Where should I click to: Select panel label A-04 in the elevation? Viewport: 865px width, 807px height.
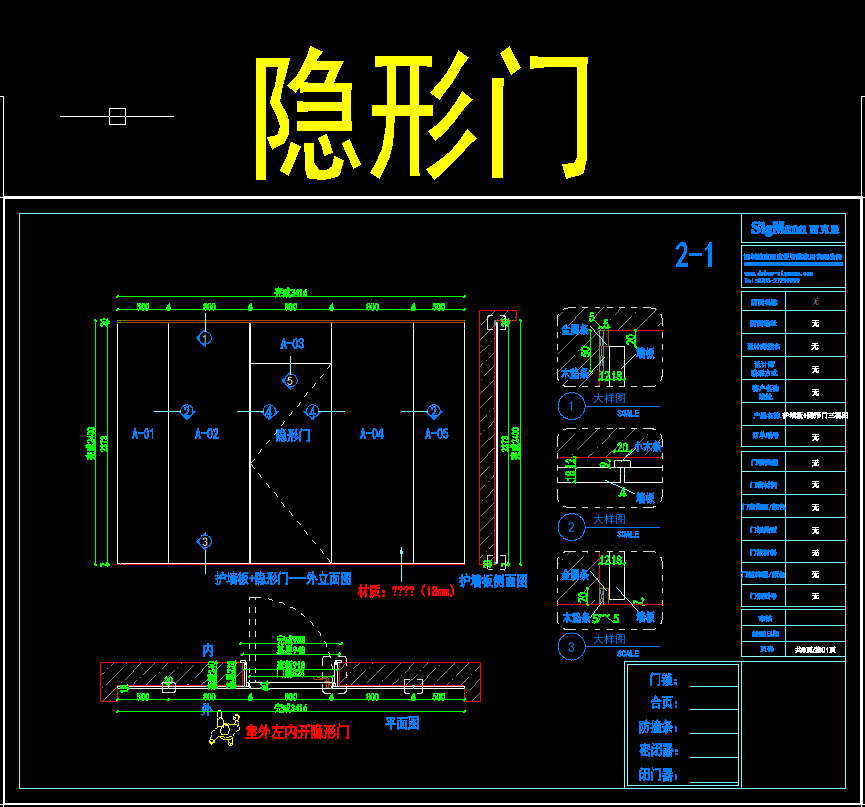[372, 434]
